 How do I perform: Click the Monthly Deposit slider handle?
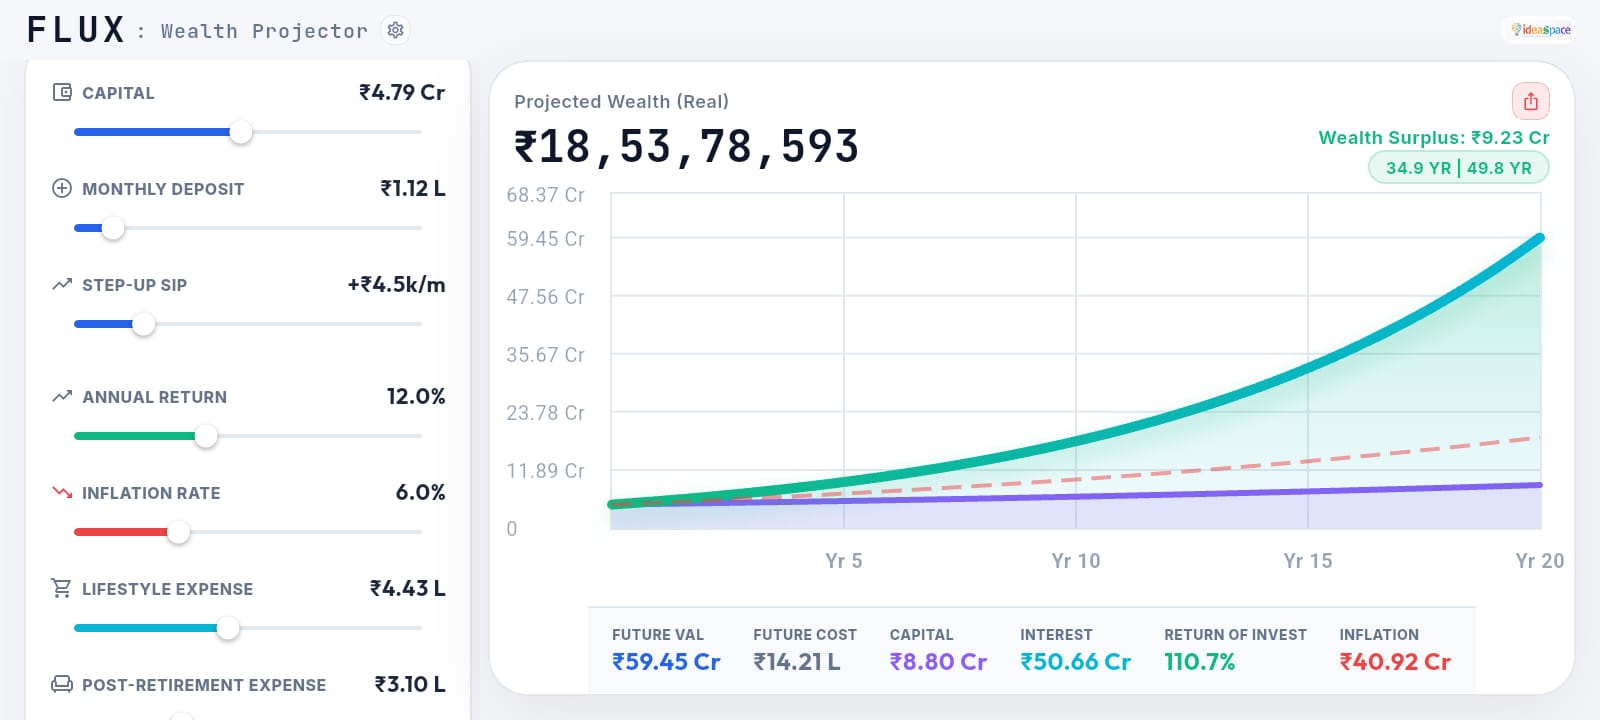[114, 228]
